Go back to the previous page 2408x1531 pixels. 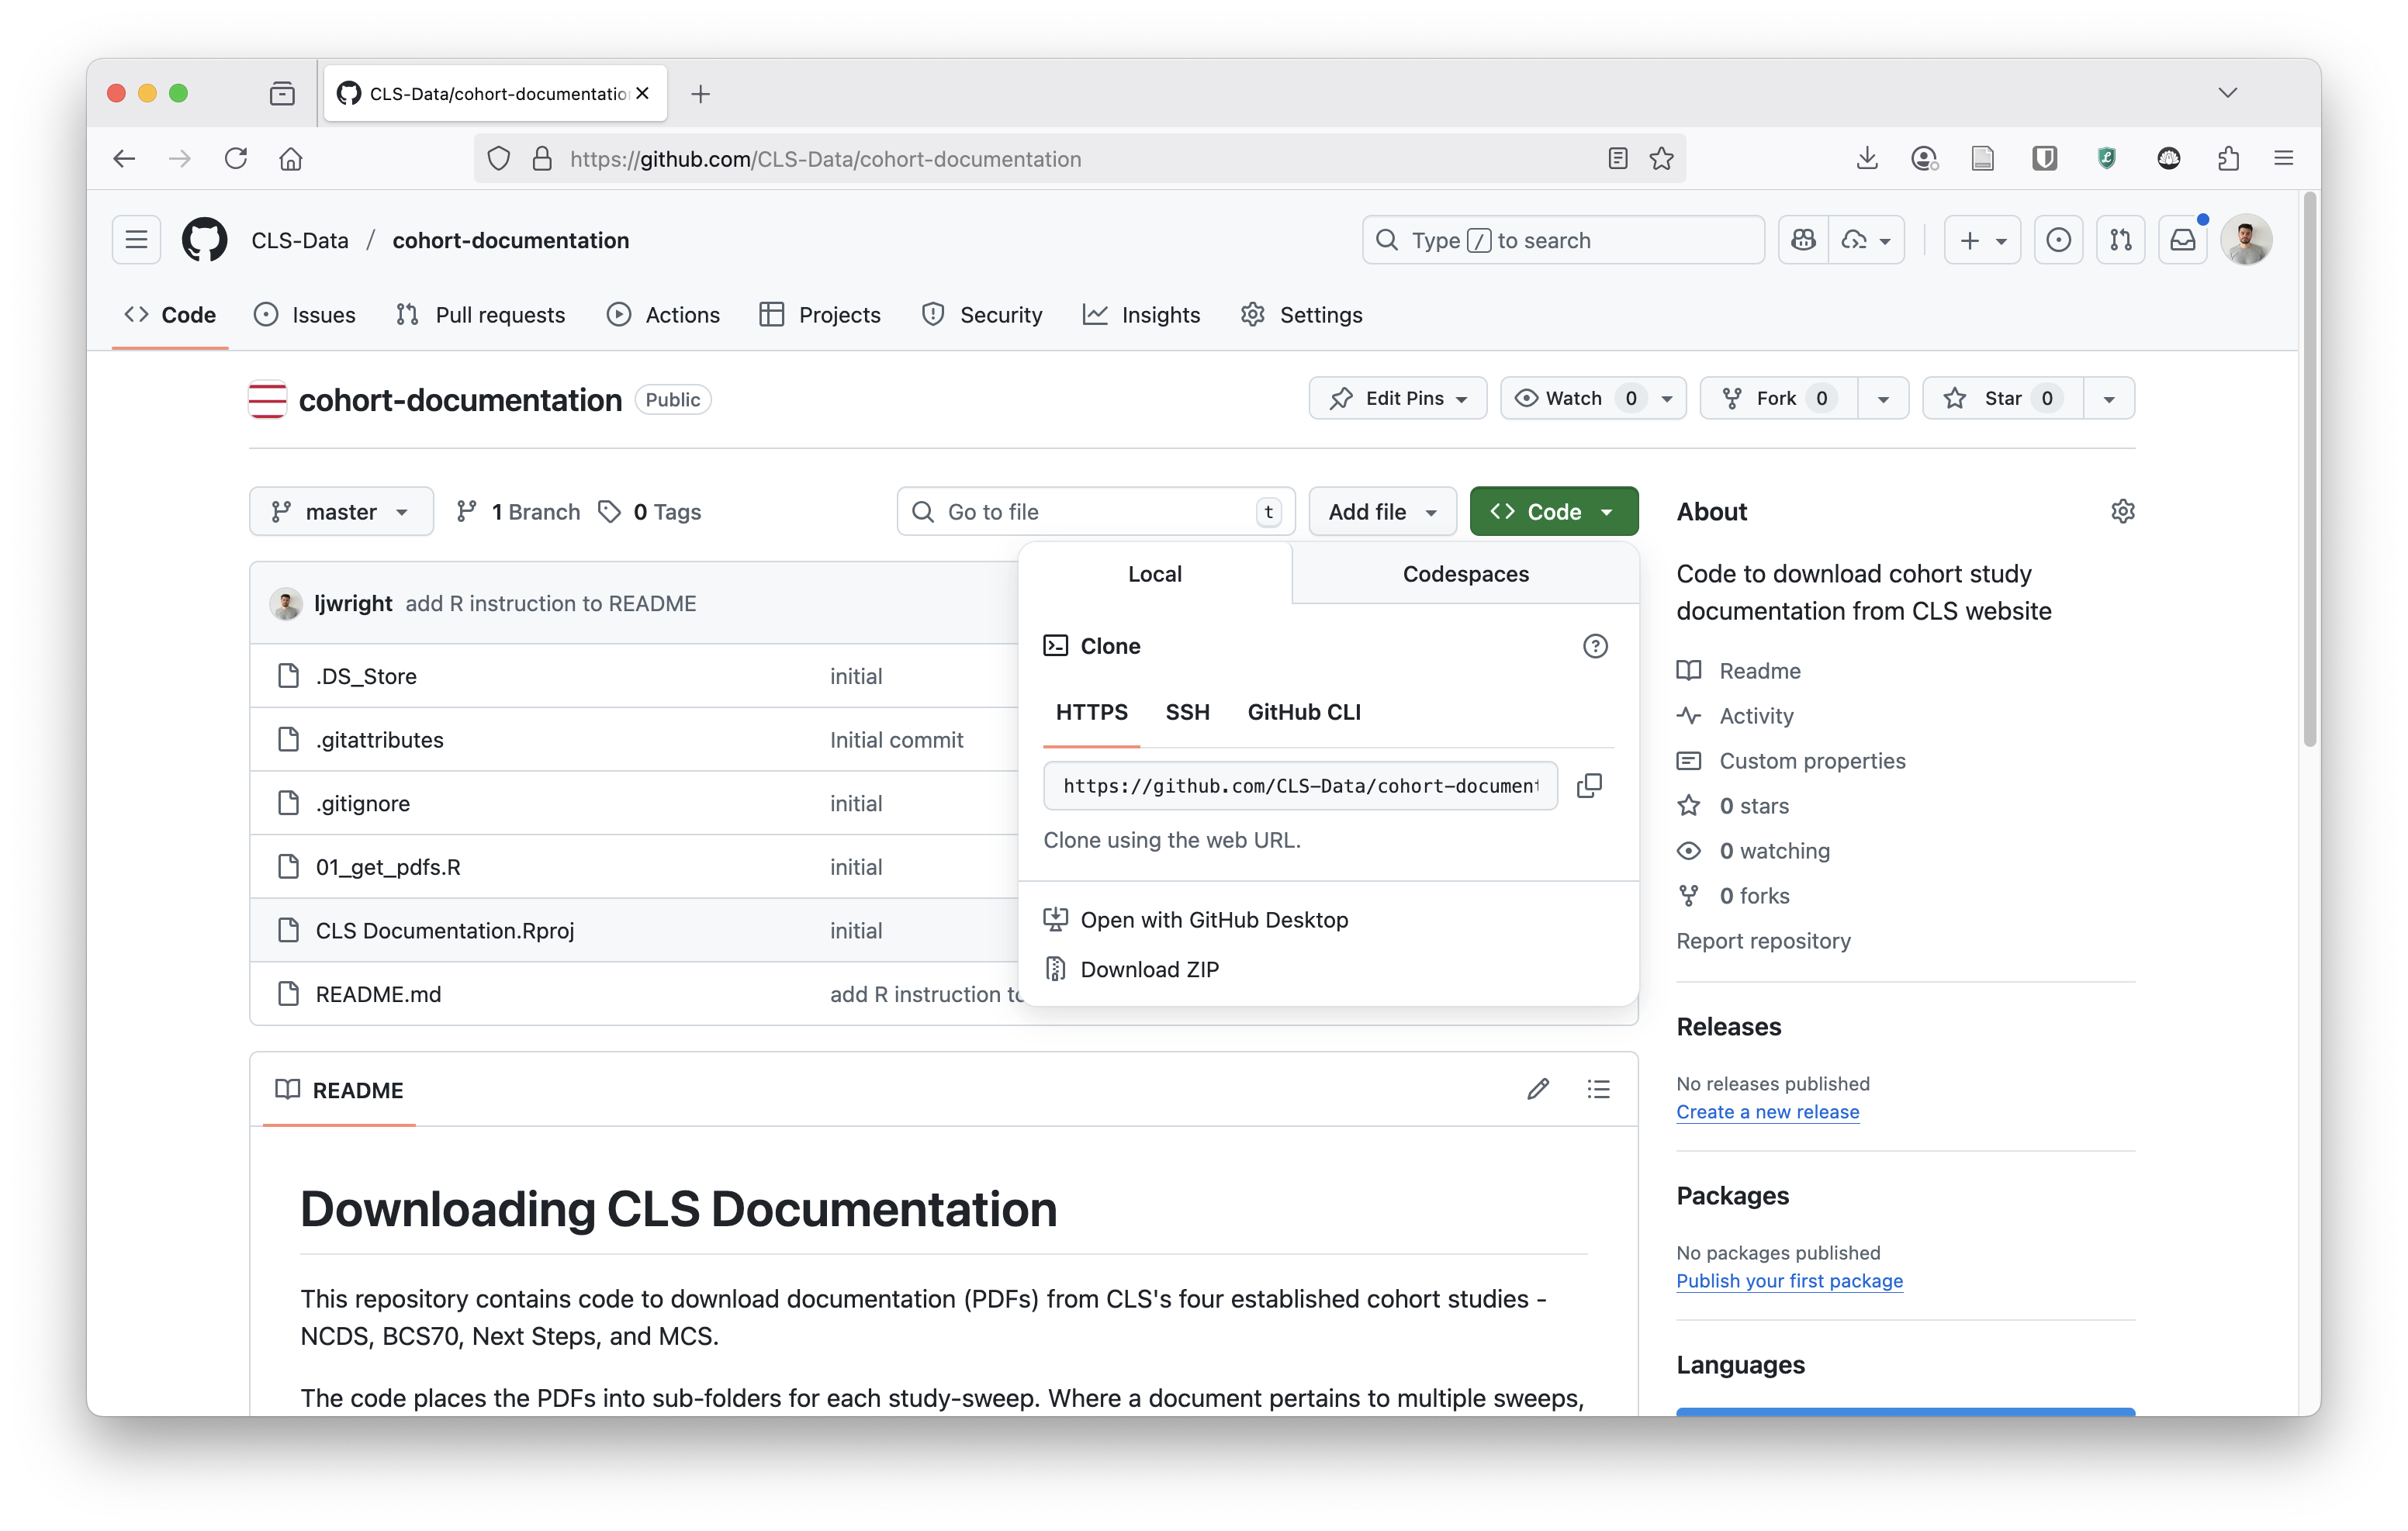[124, 158]
